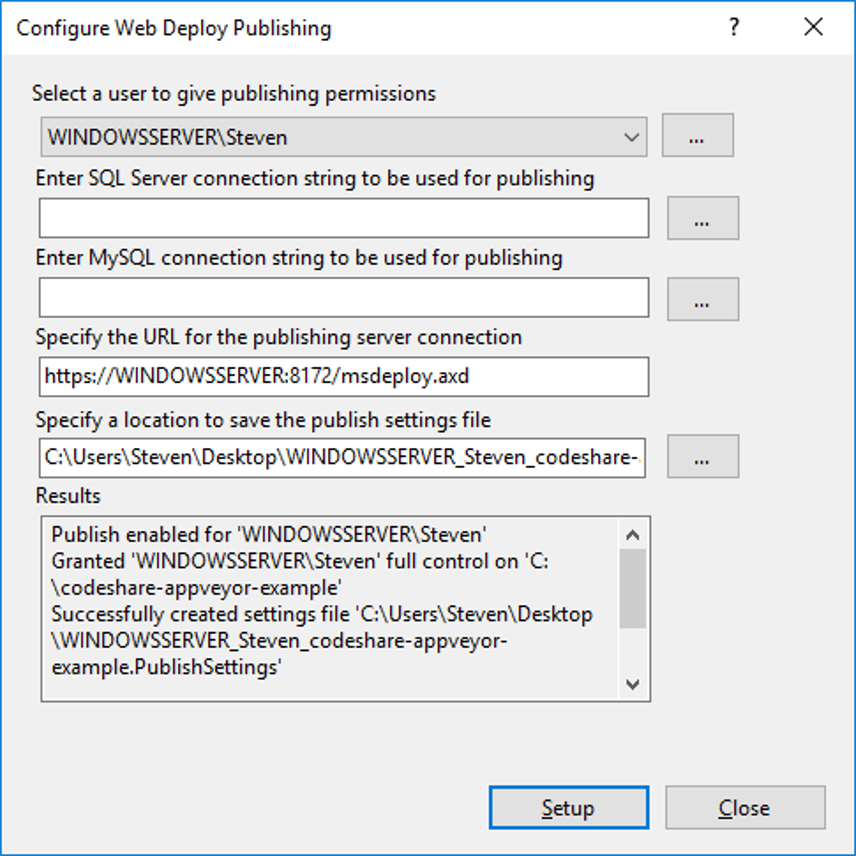Click the Setup button
The height and width of the screenshot is (856, 856).
[568, 808]
